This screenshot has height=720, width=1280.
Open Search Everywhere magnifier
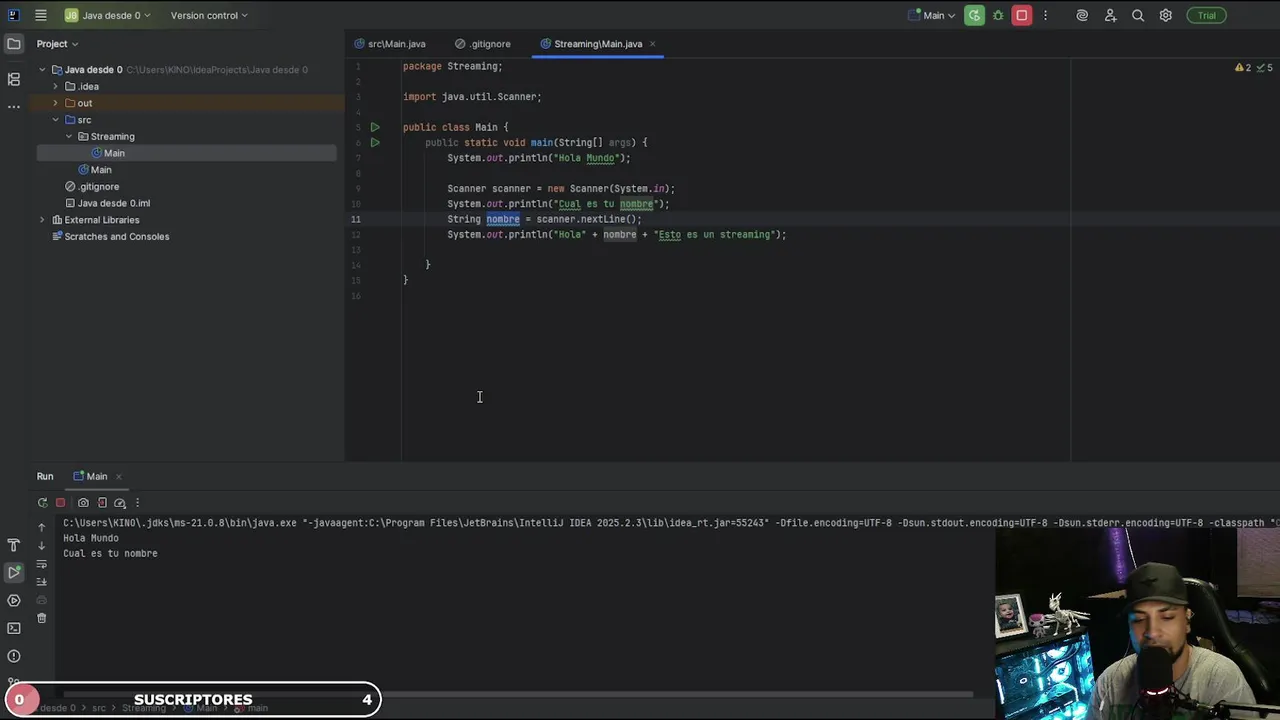pyautogui.click(x=1138, y=15)
